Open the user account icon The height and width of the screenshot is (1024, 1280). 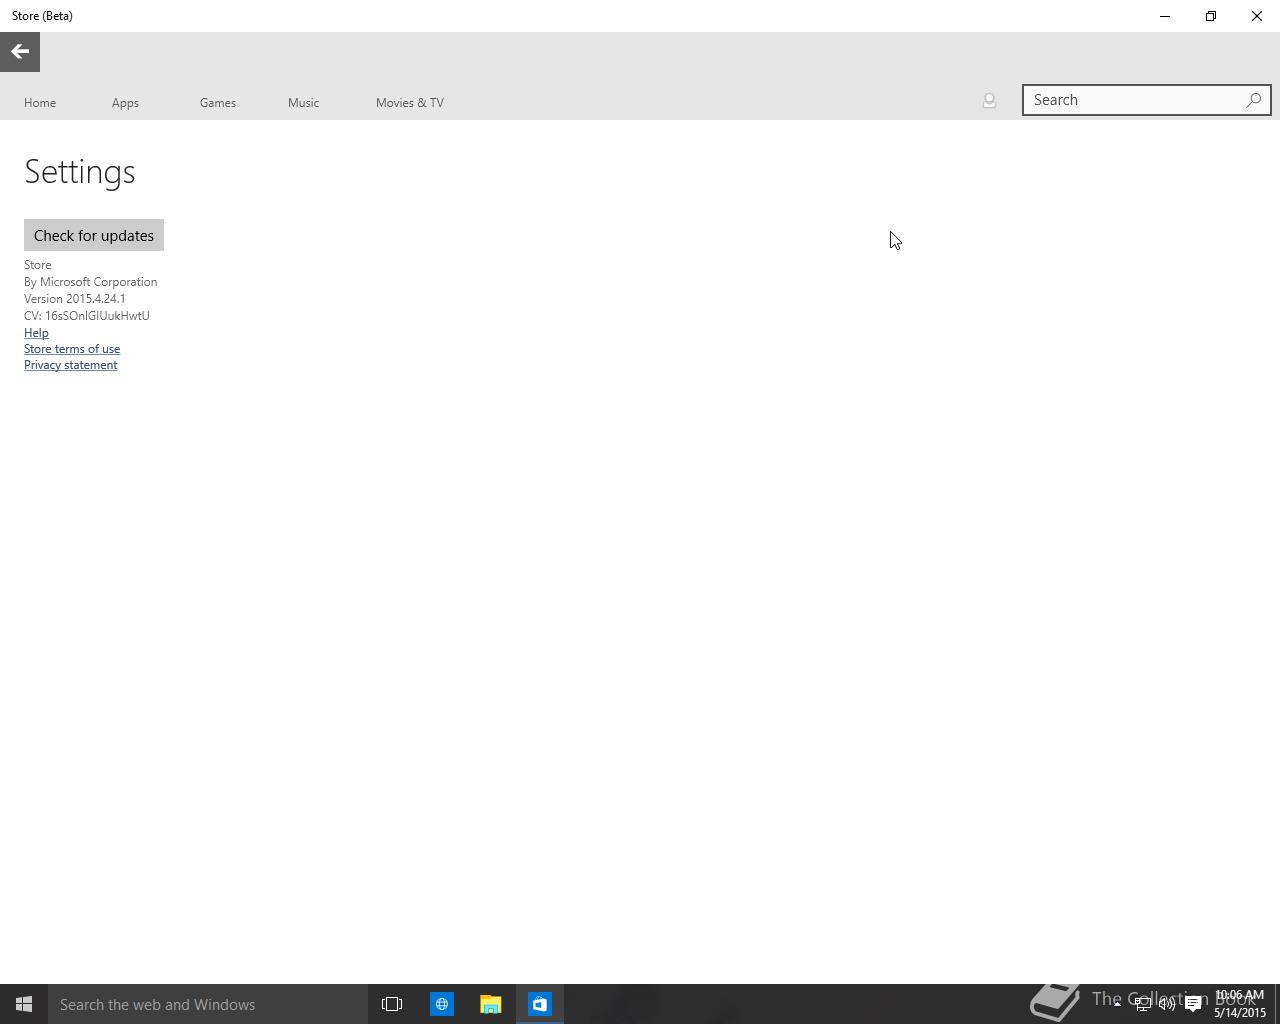pyautogui.click(x=989, y=100)
